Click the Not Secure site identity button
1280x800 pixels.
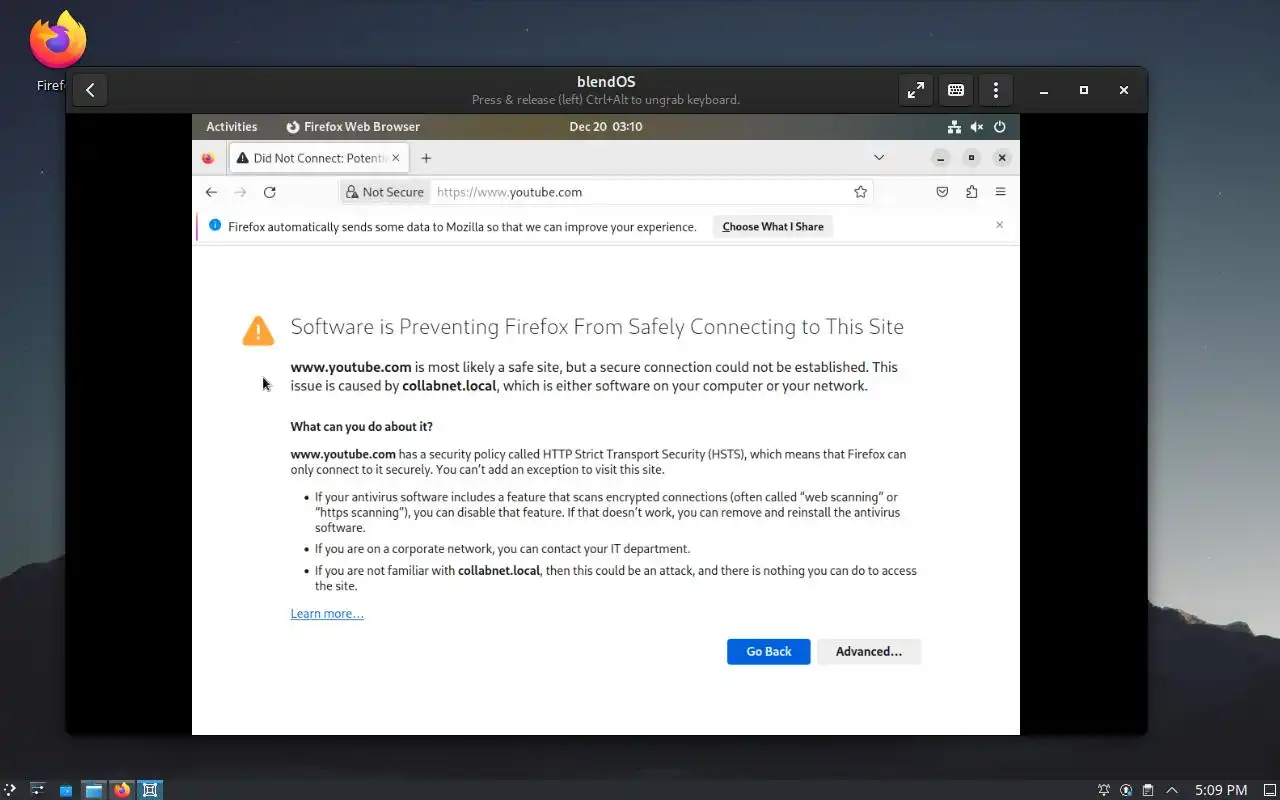point(385,192)
